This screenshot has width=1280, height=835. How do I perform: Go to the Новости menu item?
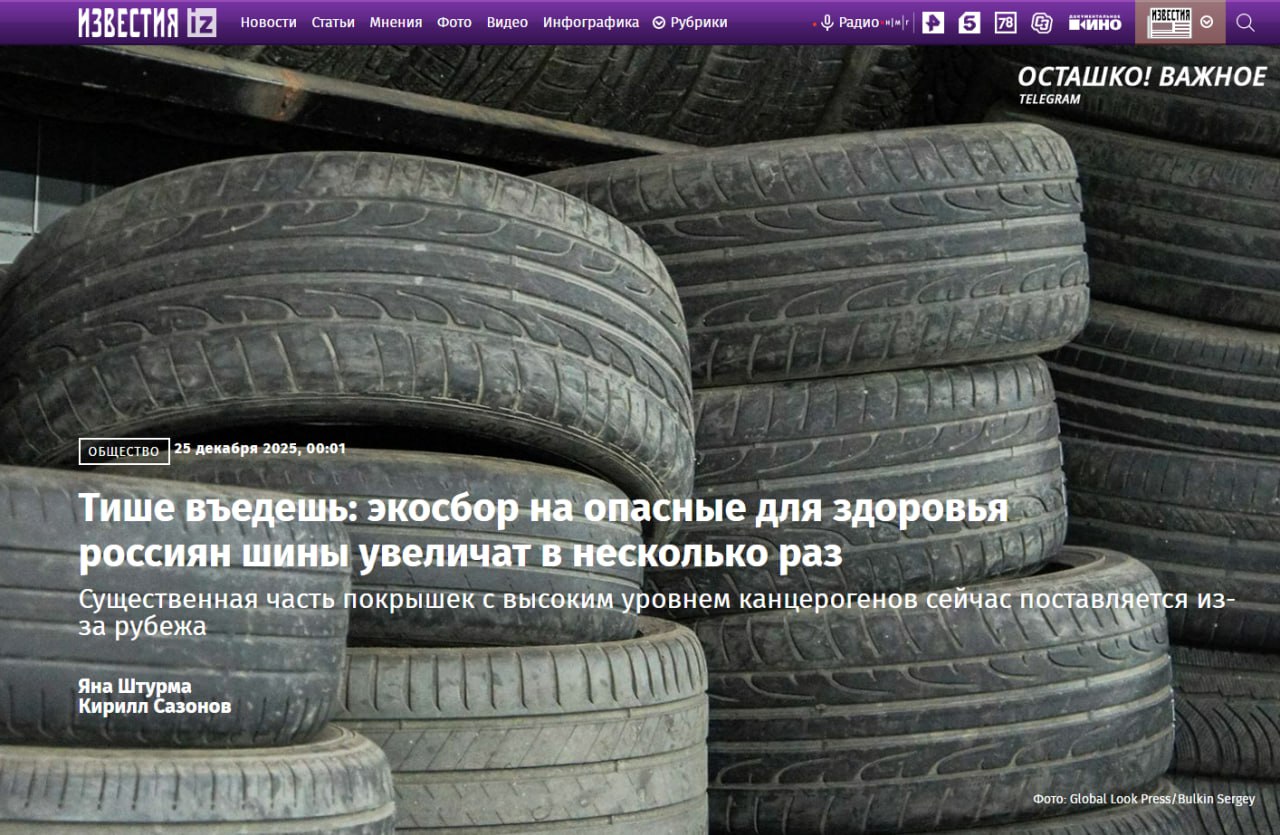(x=268, y=22)
